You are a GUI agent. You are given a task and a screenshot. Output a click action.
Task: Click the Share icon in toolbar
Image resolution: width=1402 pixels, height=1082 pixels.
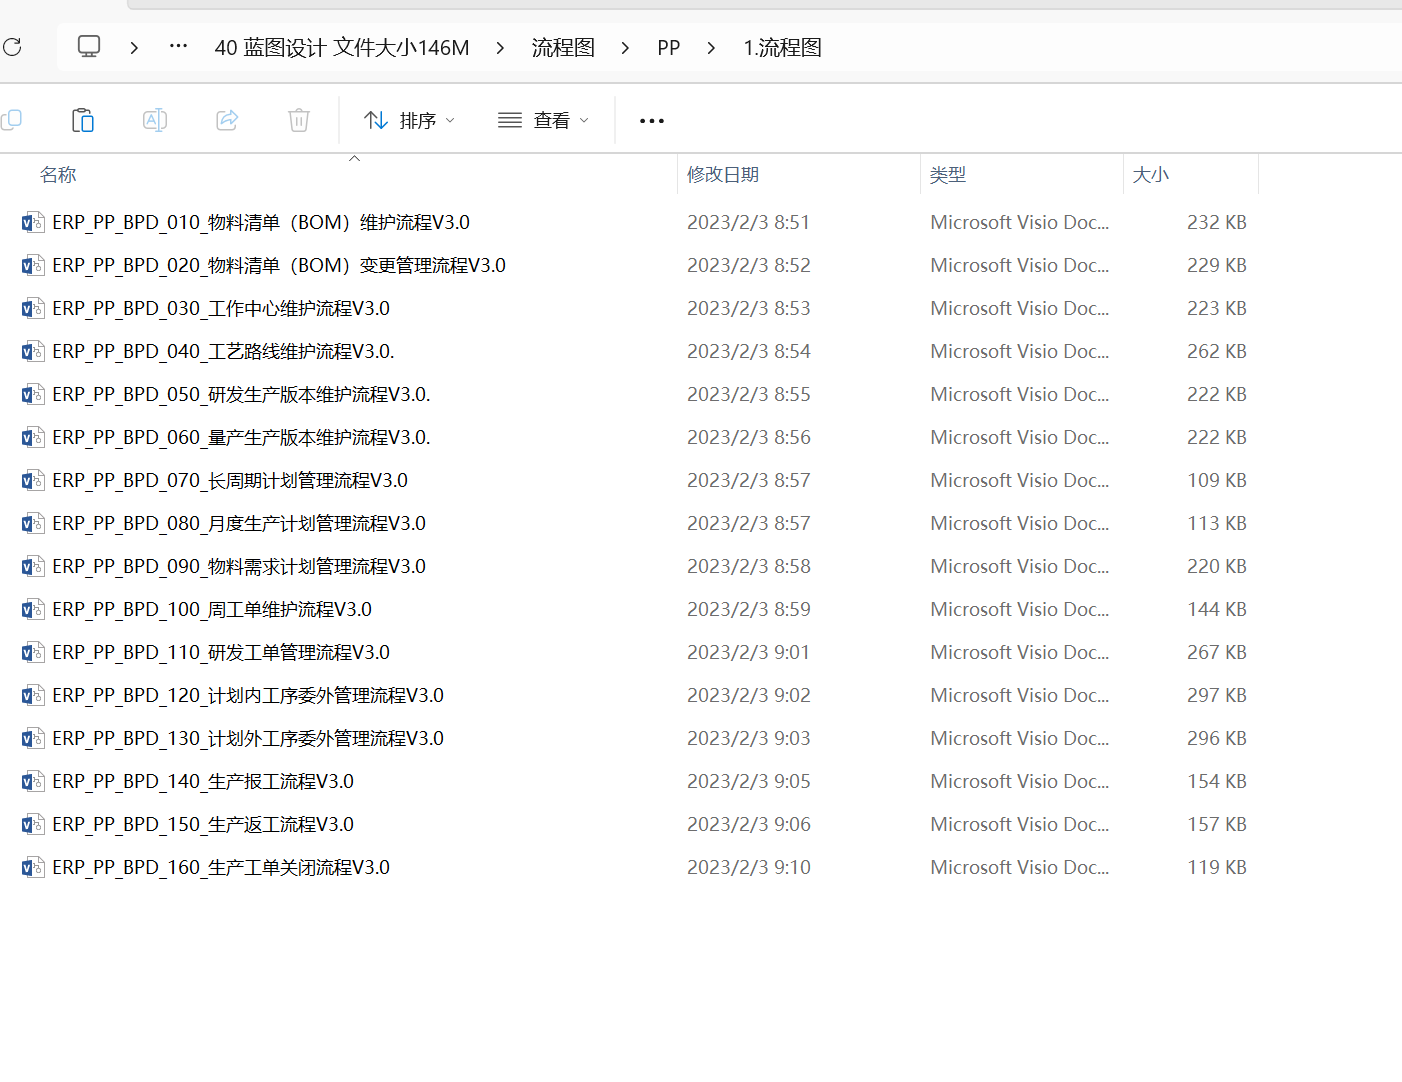tap(227, 120)
